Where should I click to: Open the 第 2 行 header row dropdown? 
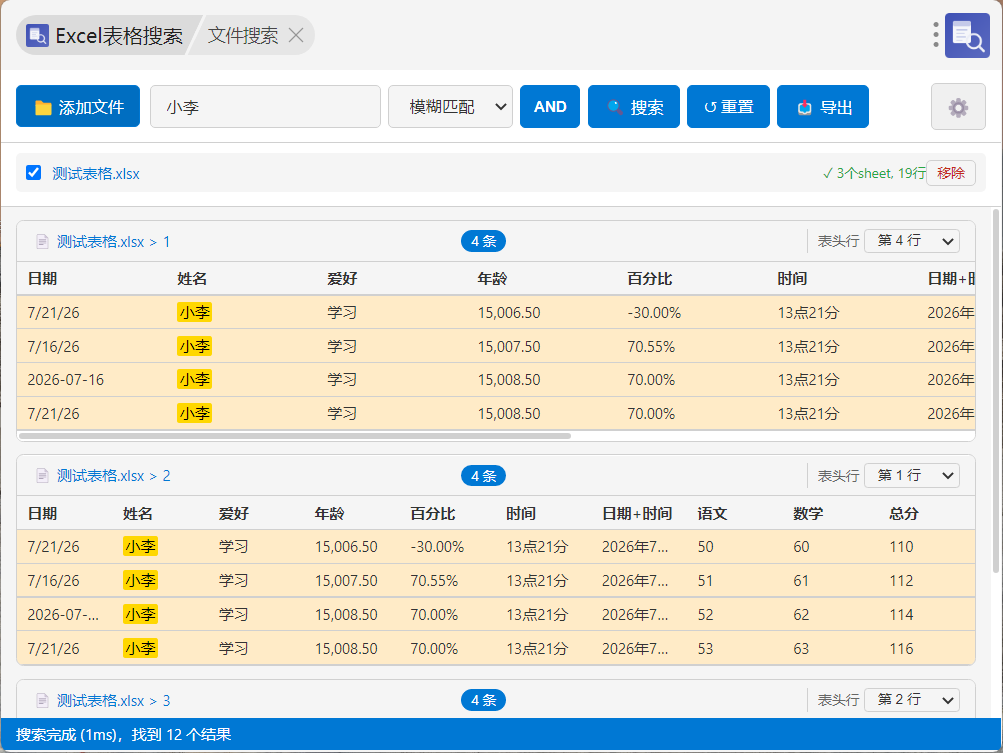point(912,700)
